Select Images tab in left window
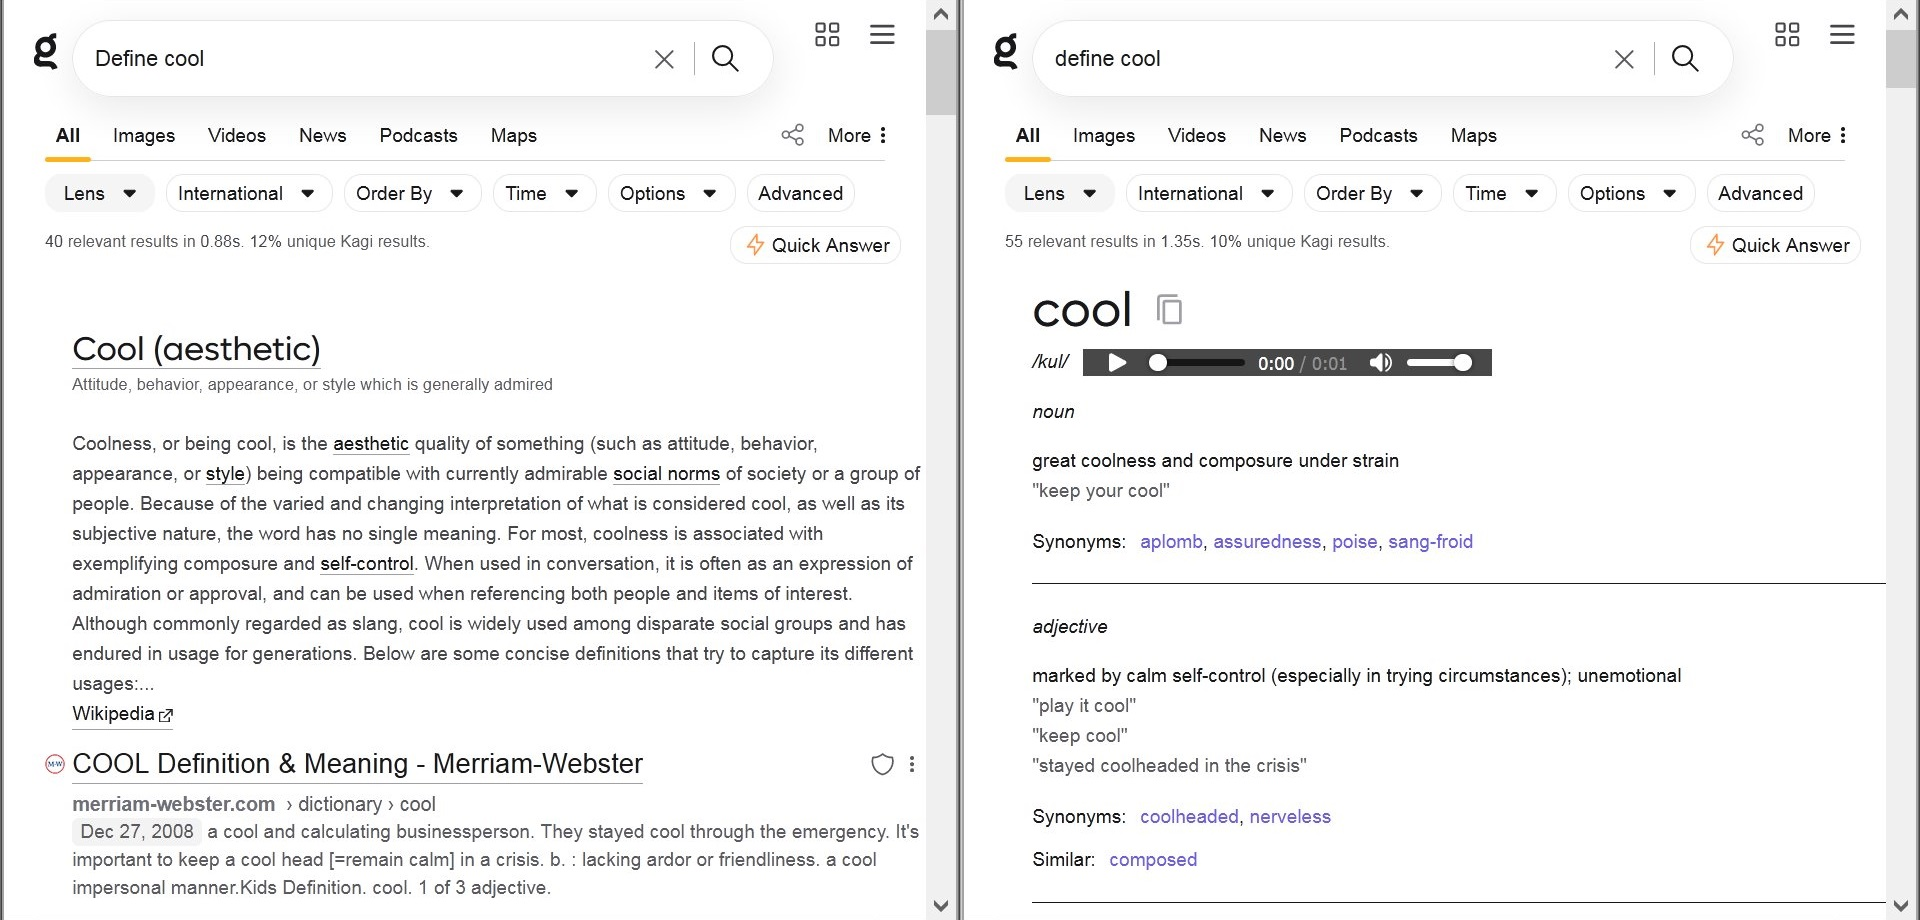 pos(144,135)
